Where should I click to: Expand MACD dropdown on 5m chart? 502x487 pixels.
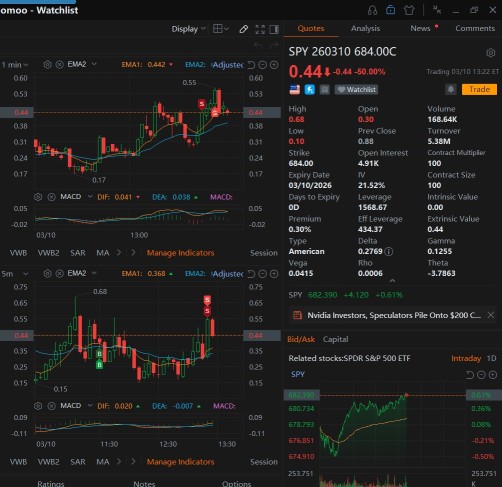point(90,406)
